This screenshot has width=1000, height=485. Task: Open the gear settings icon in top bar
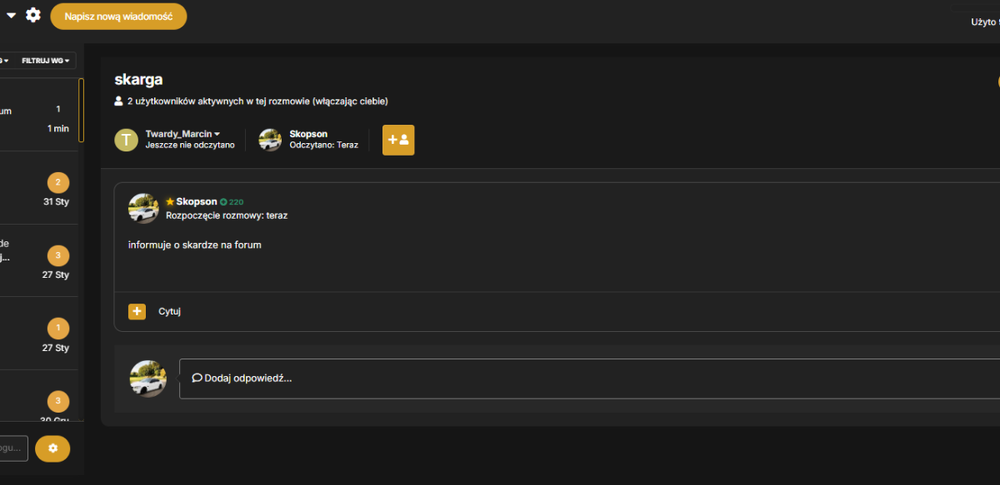point(33,15)
